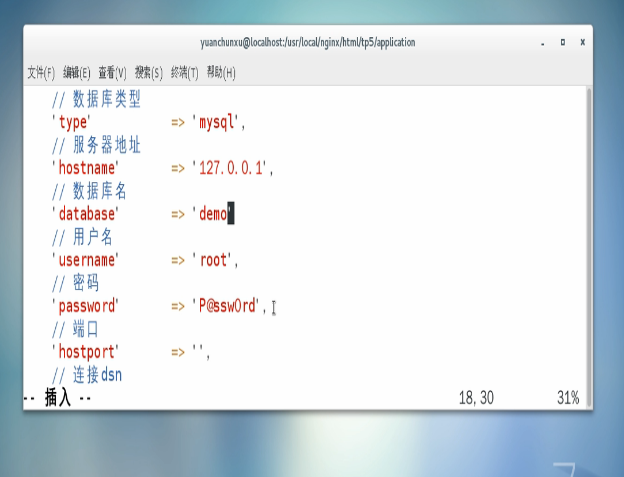Image resolution: width=624 pixels, height=477 pixels.
Task: Click the '-- 插入 --' mode indicator
Action: pyautogui.click(x=58, y=397)
